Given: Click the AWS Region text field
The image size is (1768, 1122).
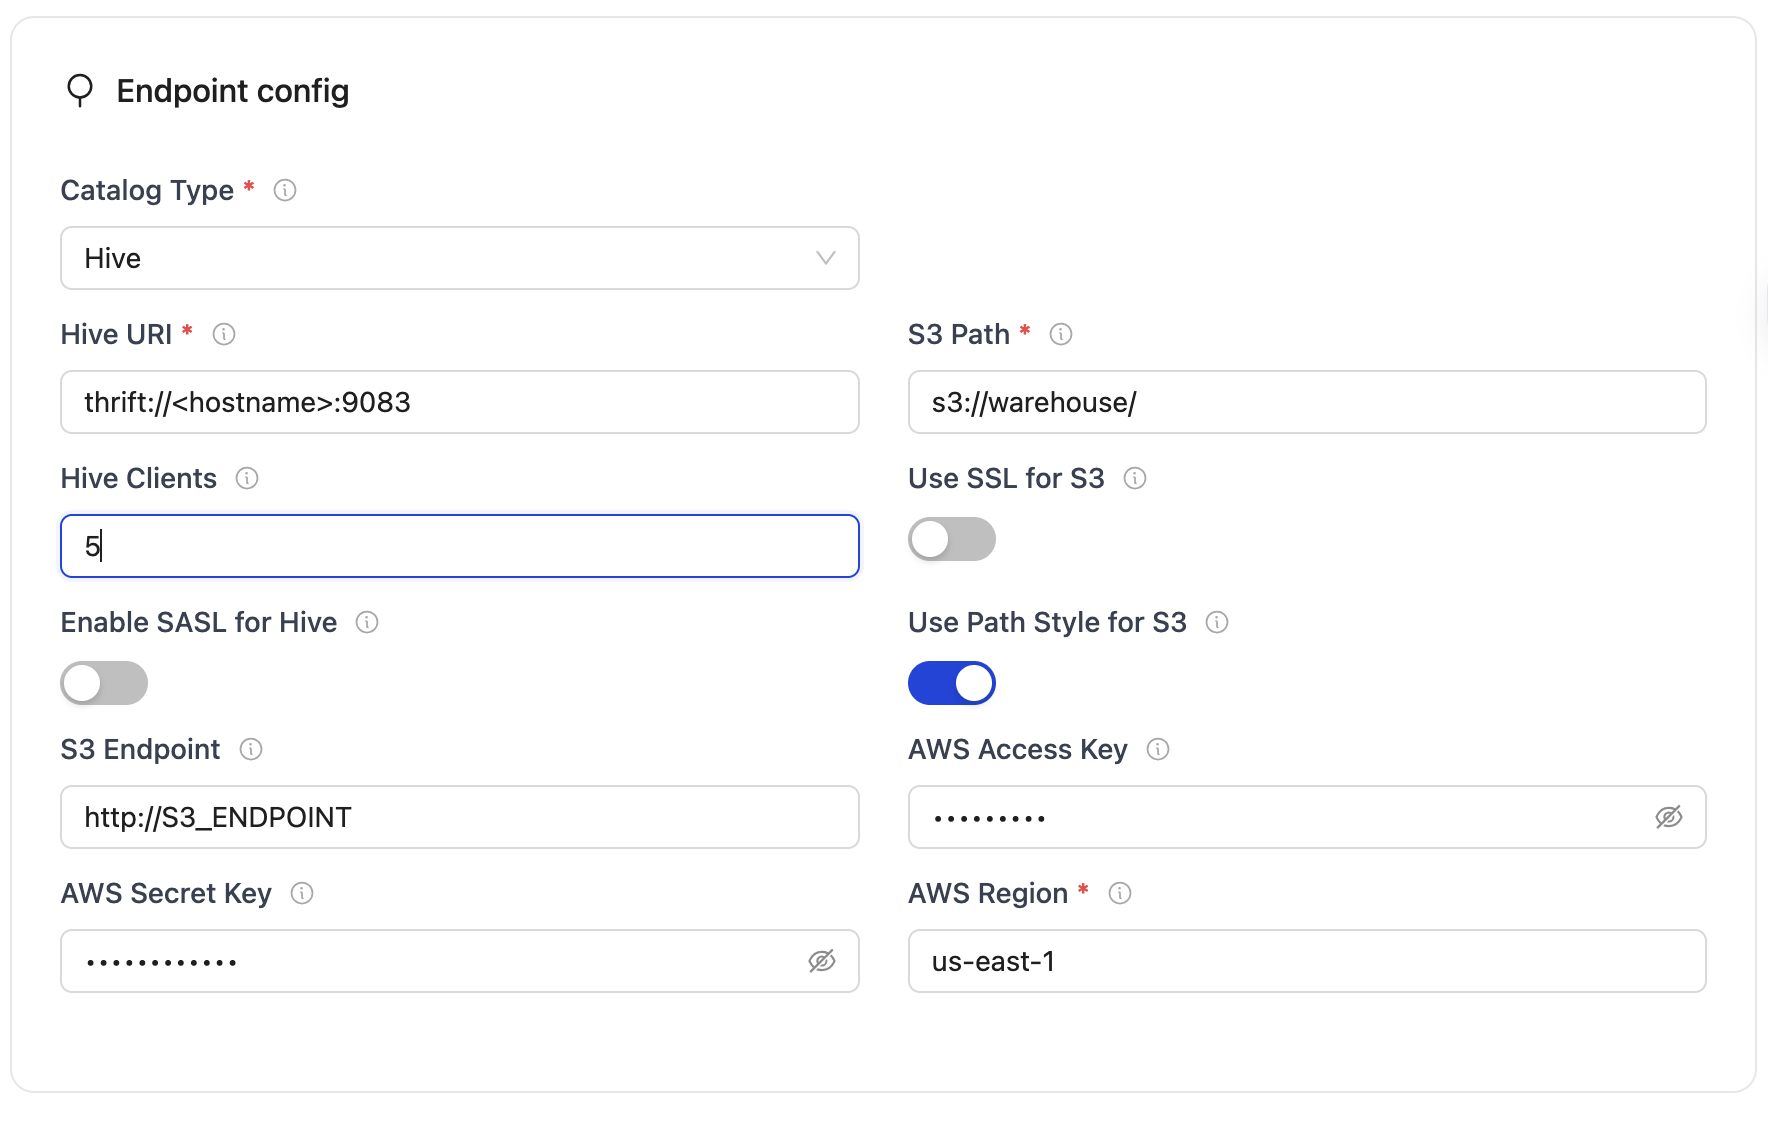Looking at the screenshot, I should point(1307,961).
